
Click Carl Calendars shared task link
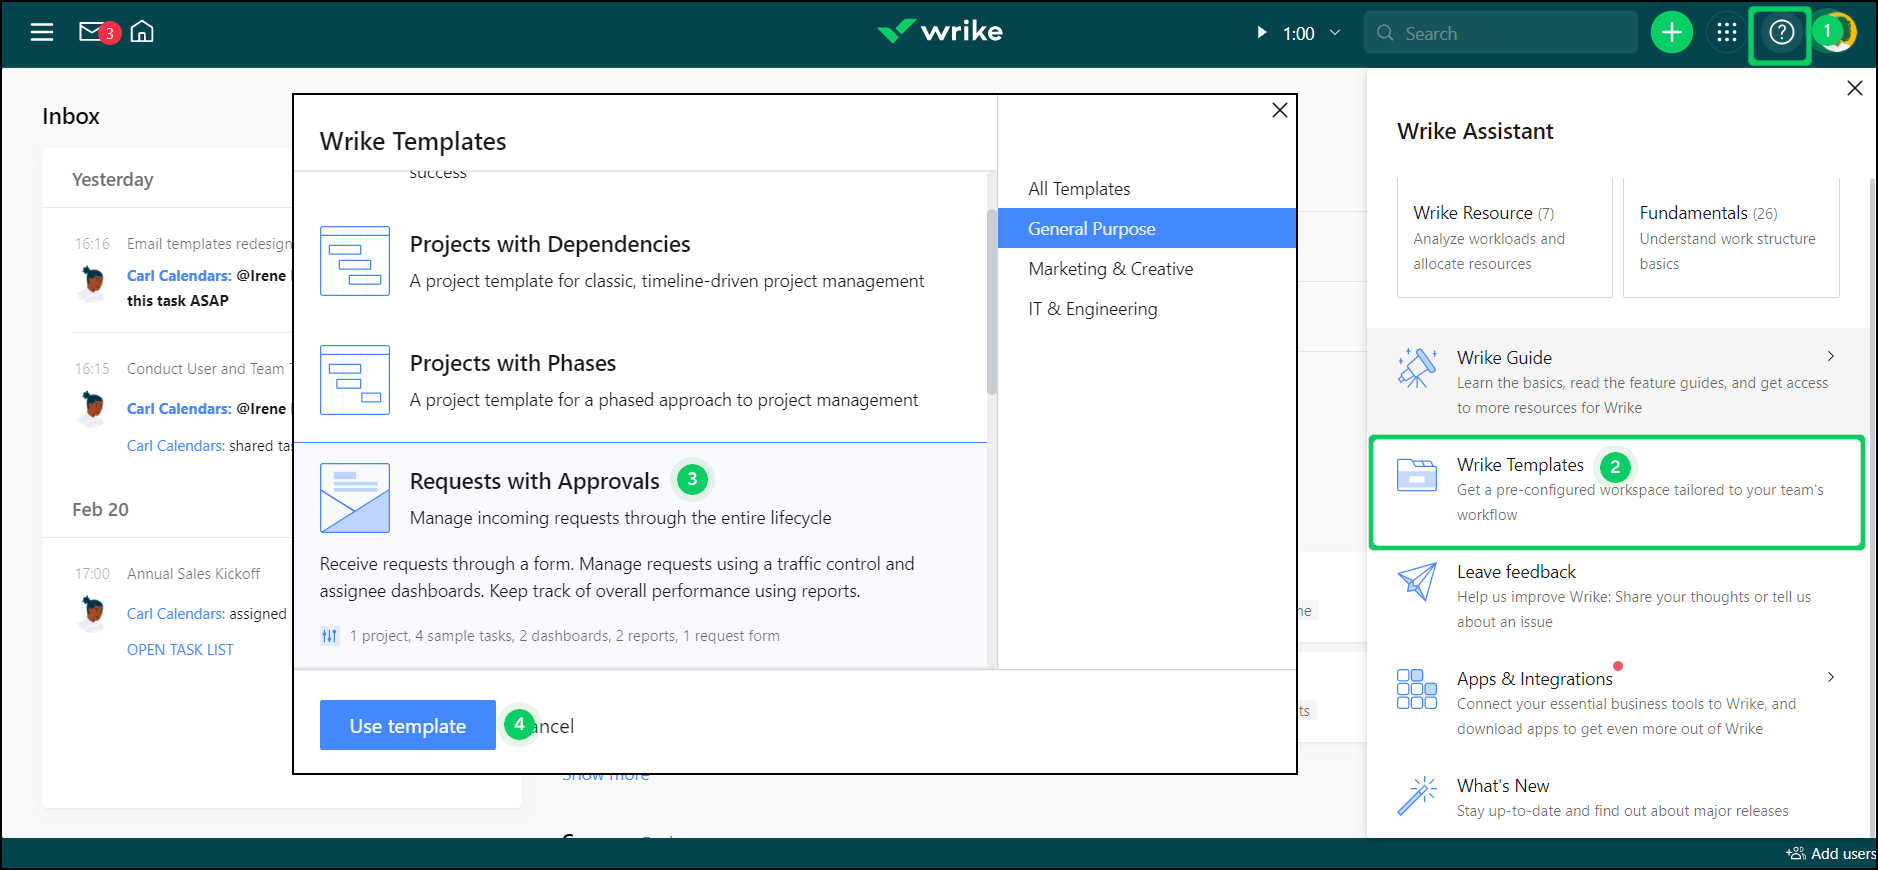tap(176, 446)
